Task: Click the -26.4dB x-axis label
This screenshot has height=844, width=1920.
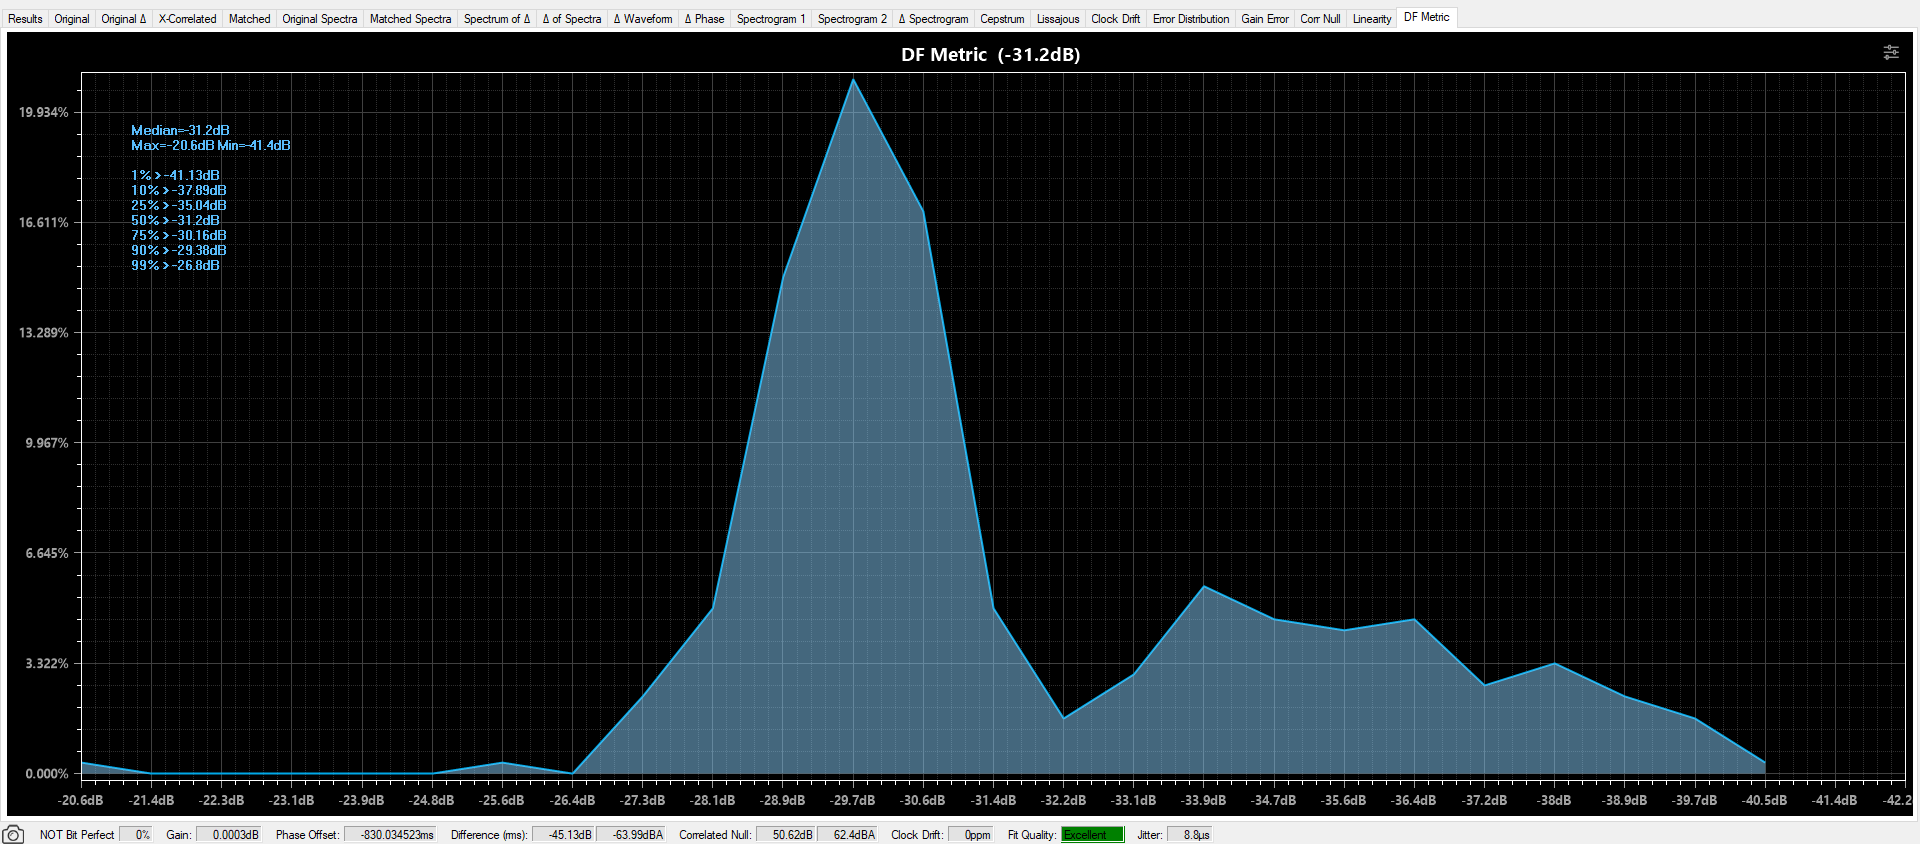Action: pos(572,800)
